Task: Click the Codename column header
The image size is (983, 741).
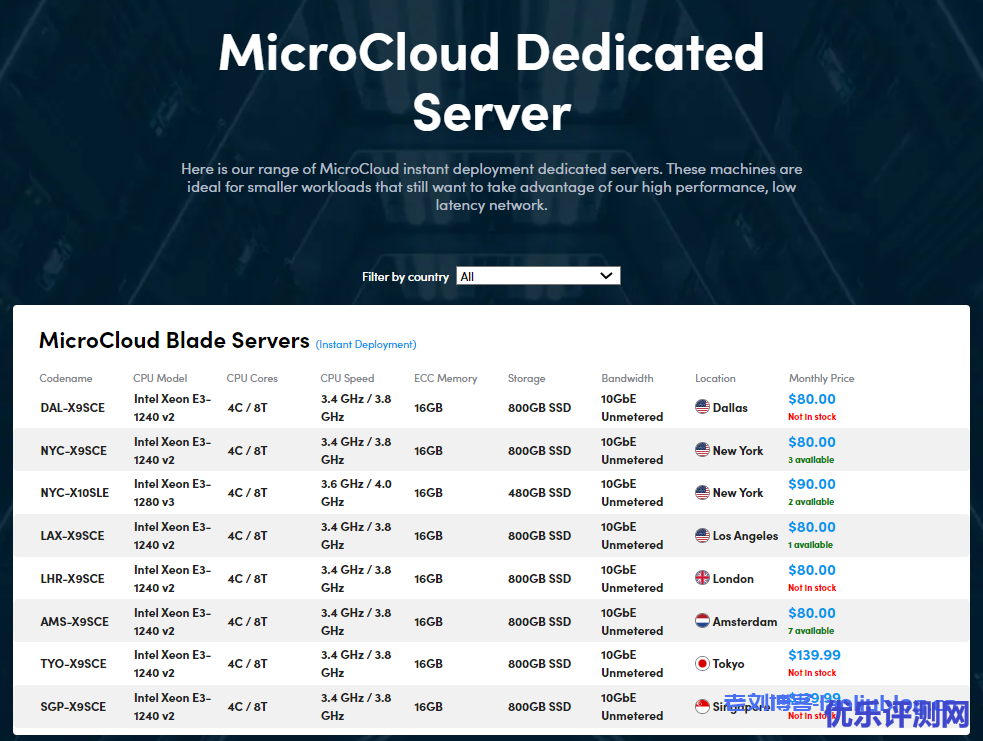Action: coord(66,378)
